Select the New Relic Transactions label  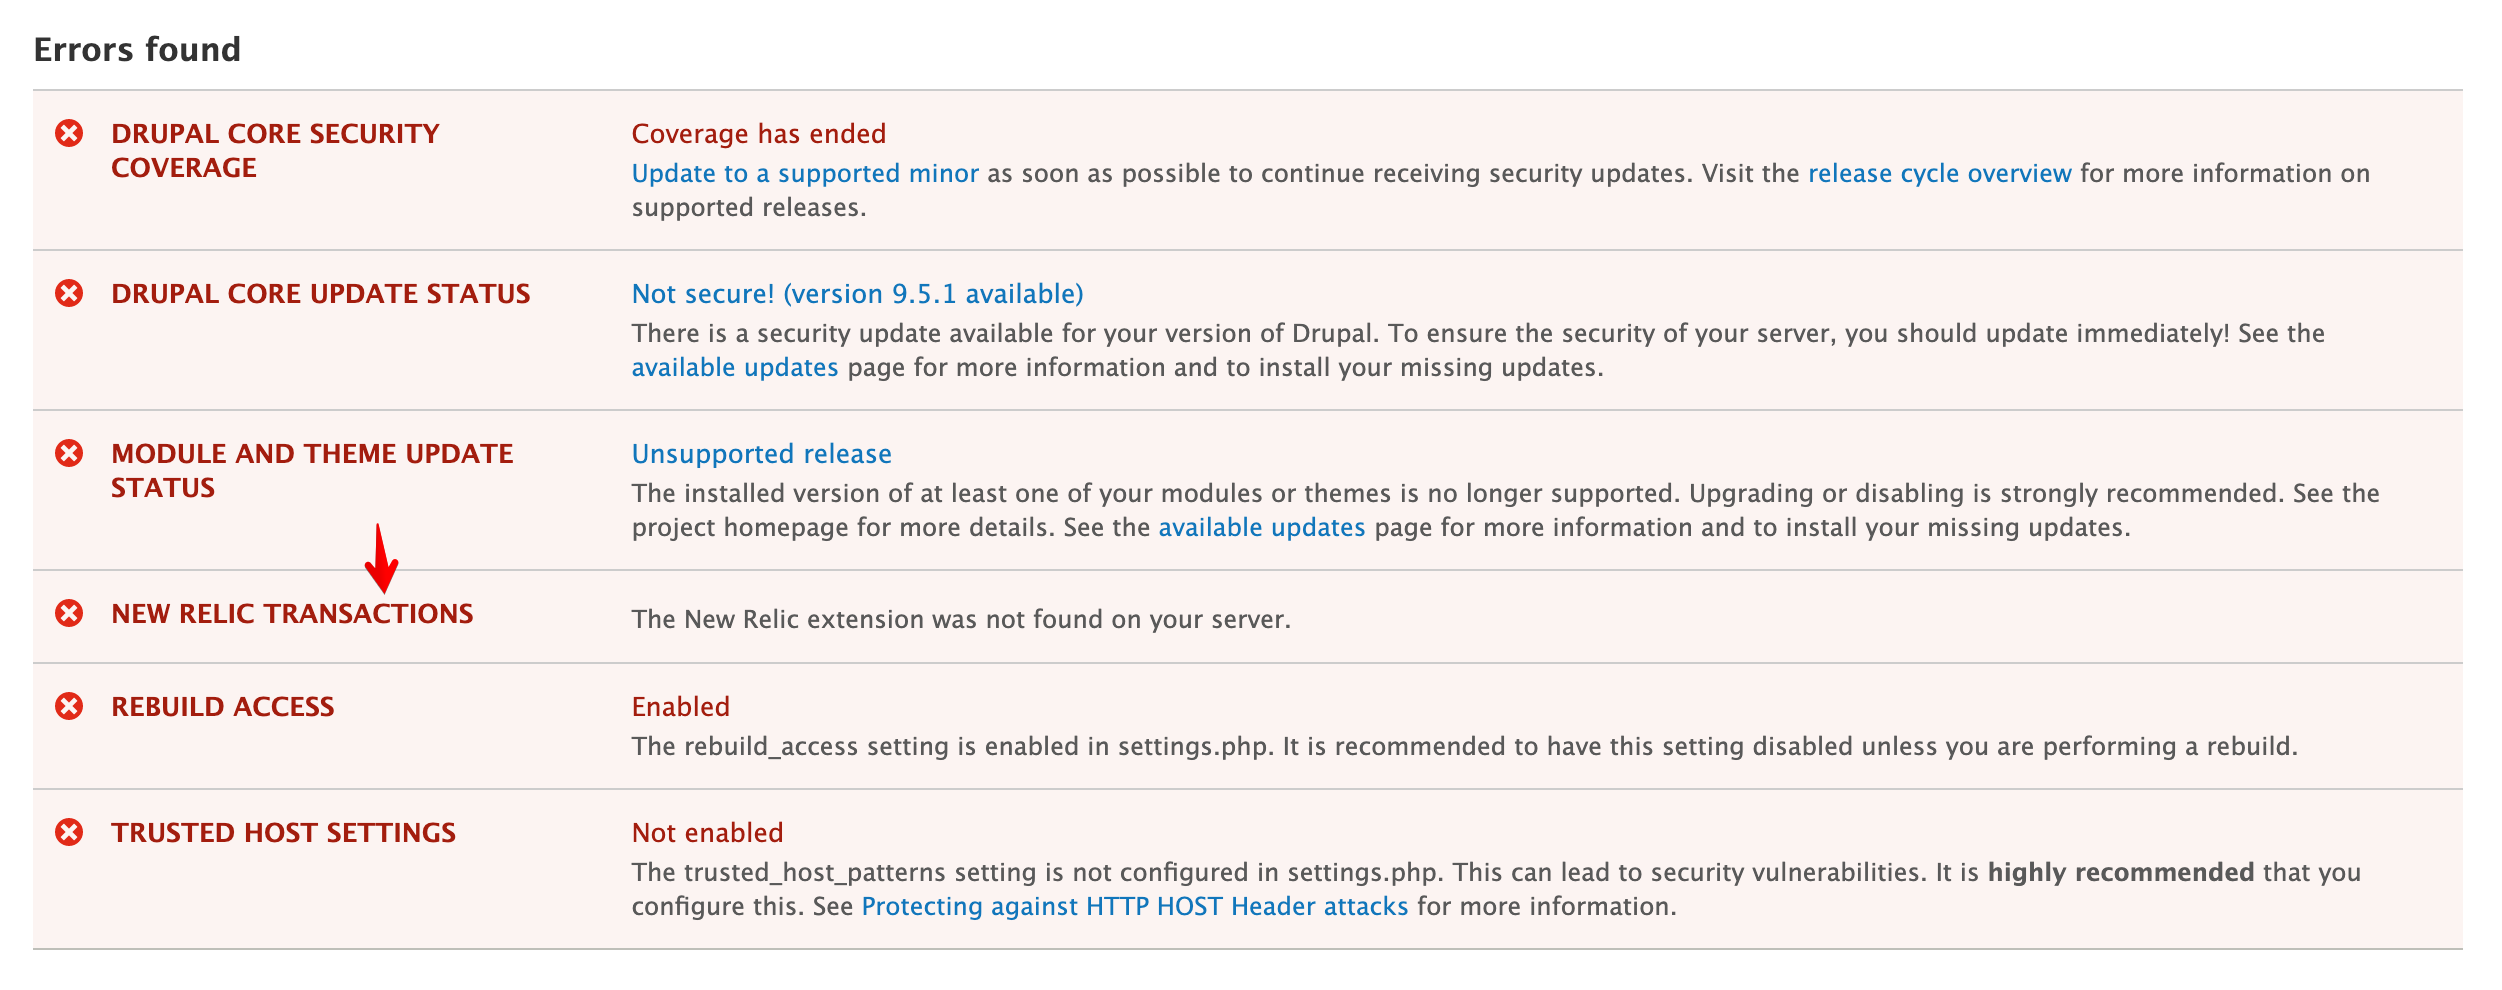click(x=292, y=613)
